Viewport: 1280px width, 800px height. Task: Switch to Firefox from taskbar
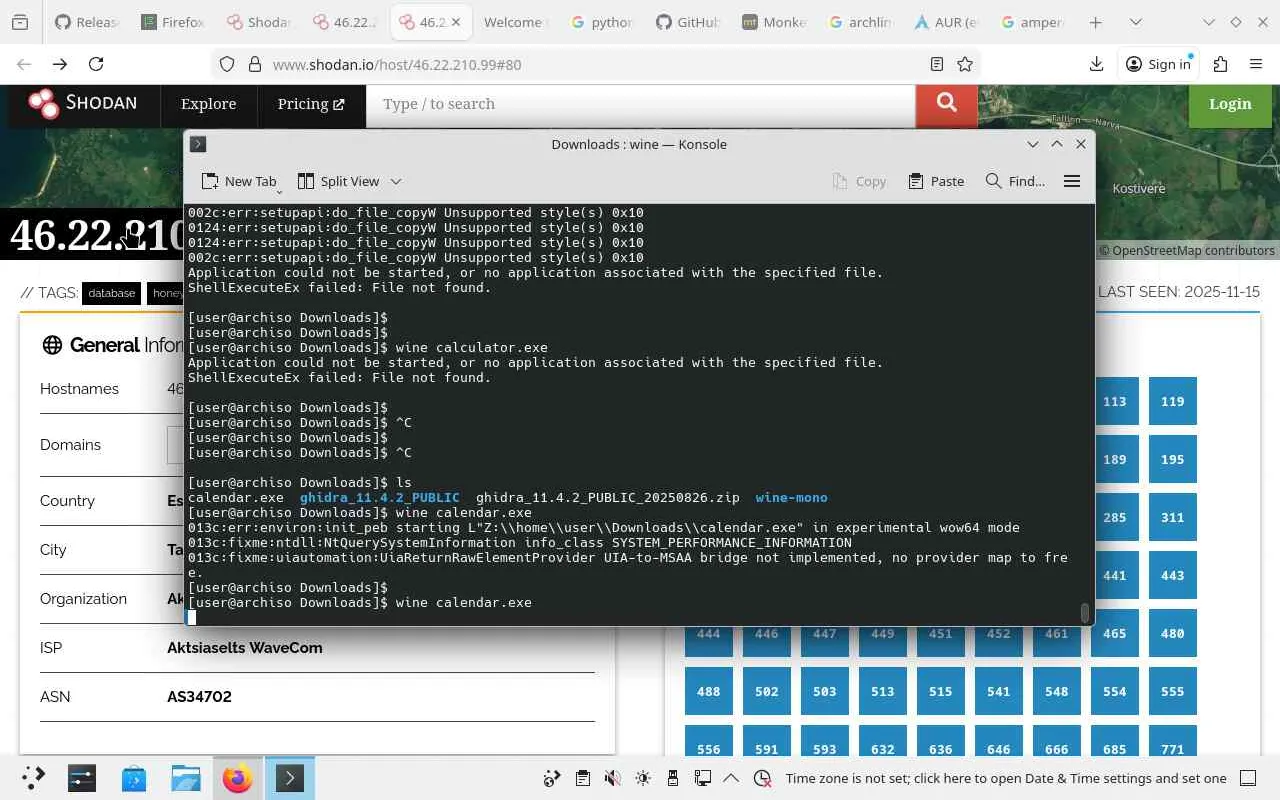[238, 778]
